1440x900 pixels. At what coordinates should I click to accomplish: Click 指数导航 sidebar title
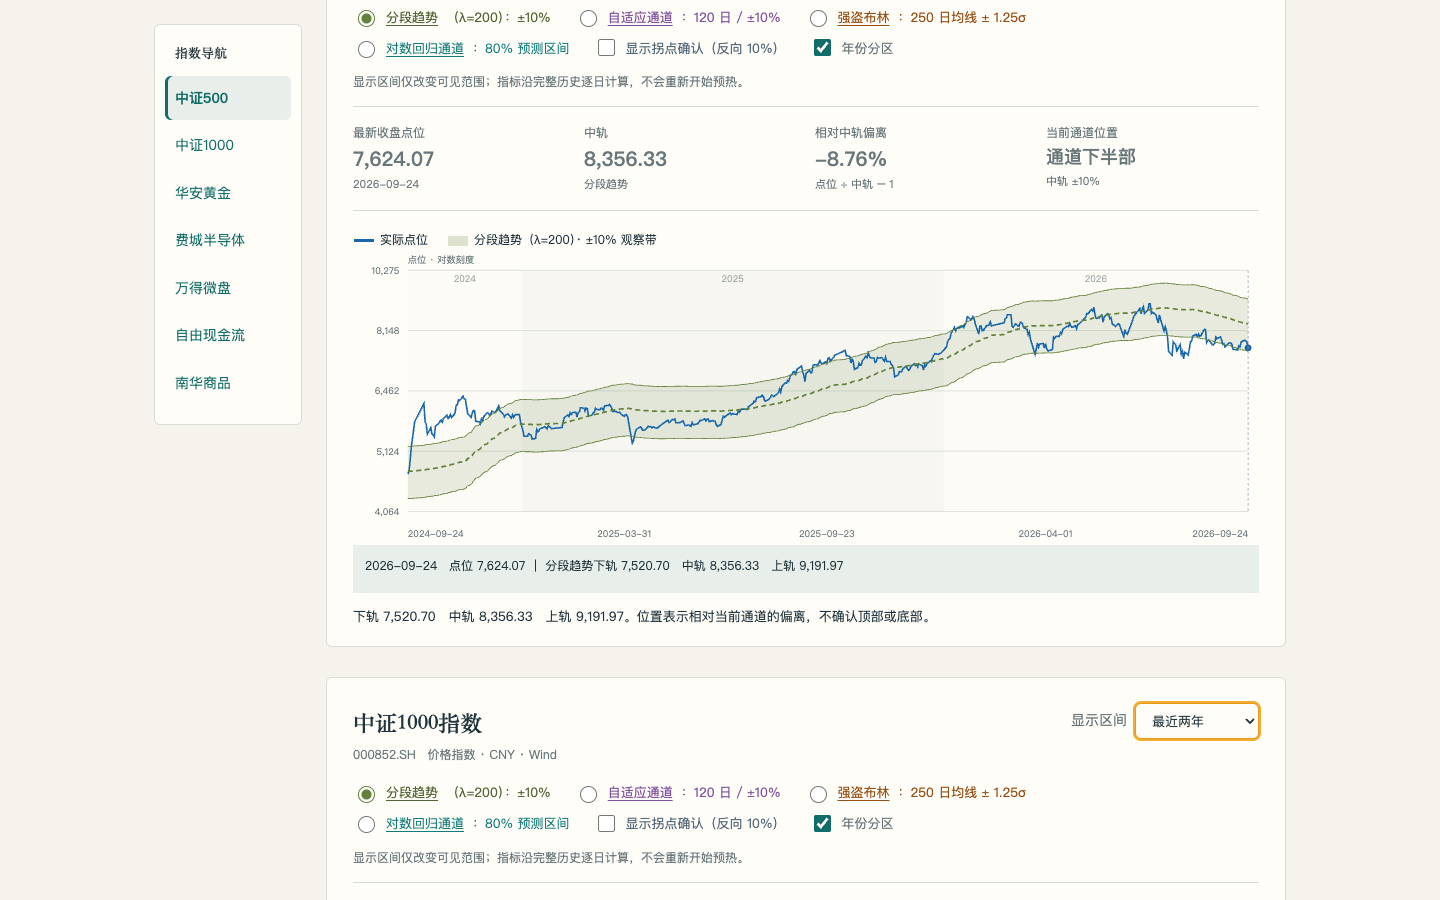tap(201, 53)
